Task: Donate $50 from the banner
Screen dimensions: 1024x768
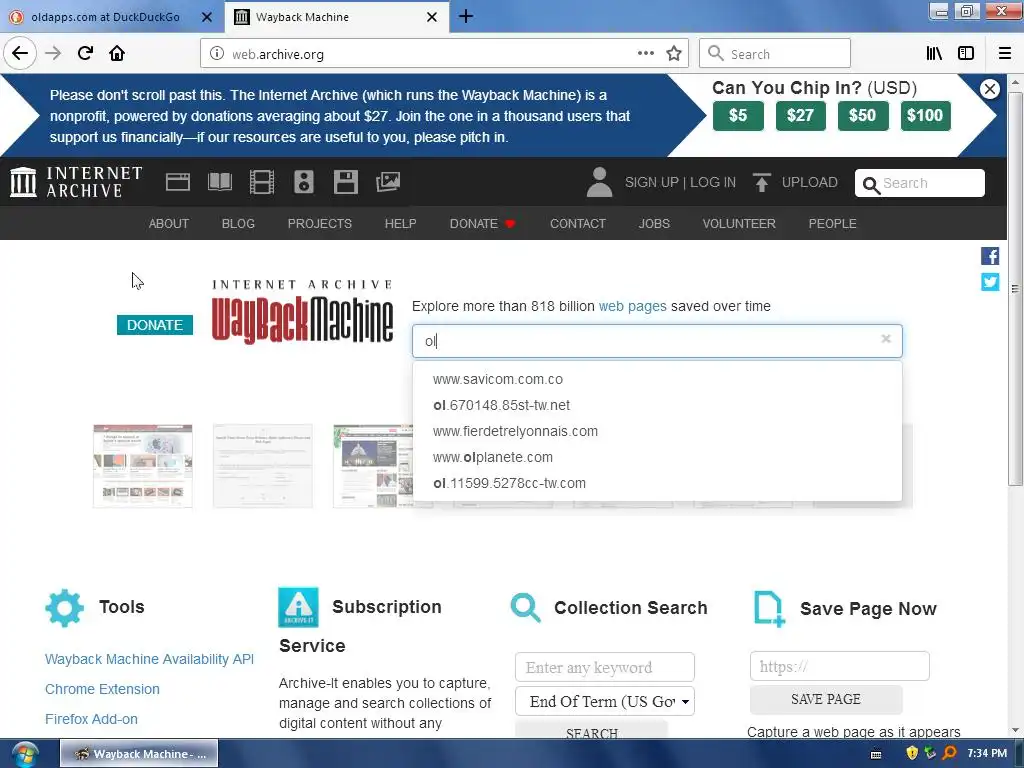Action: (x=863, y=116)
